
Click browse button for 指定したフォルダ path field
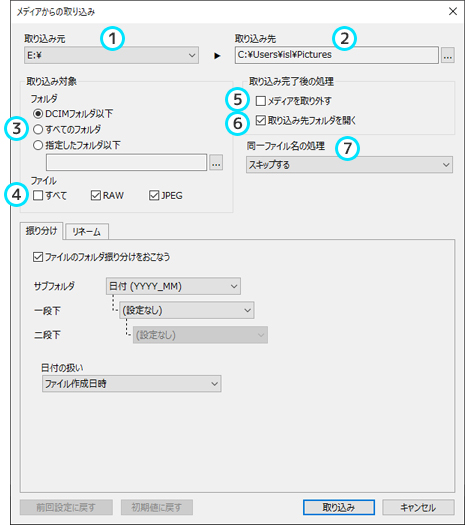216,163
